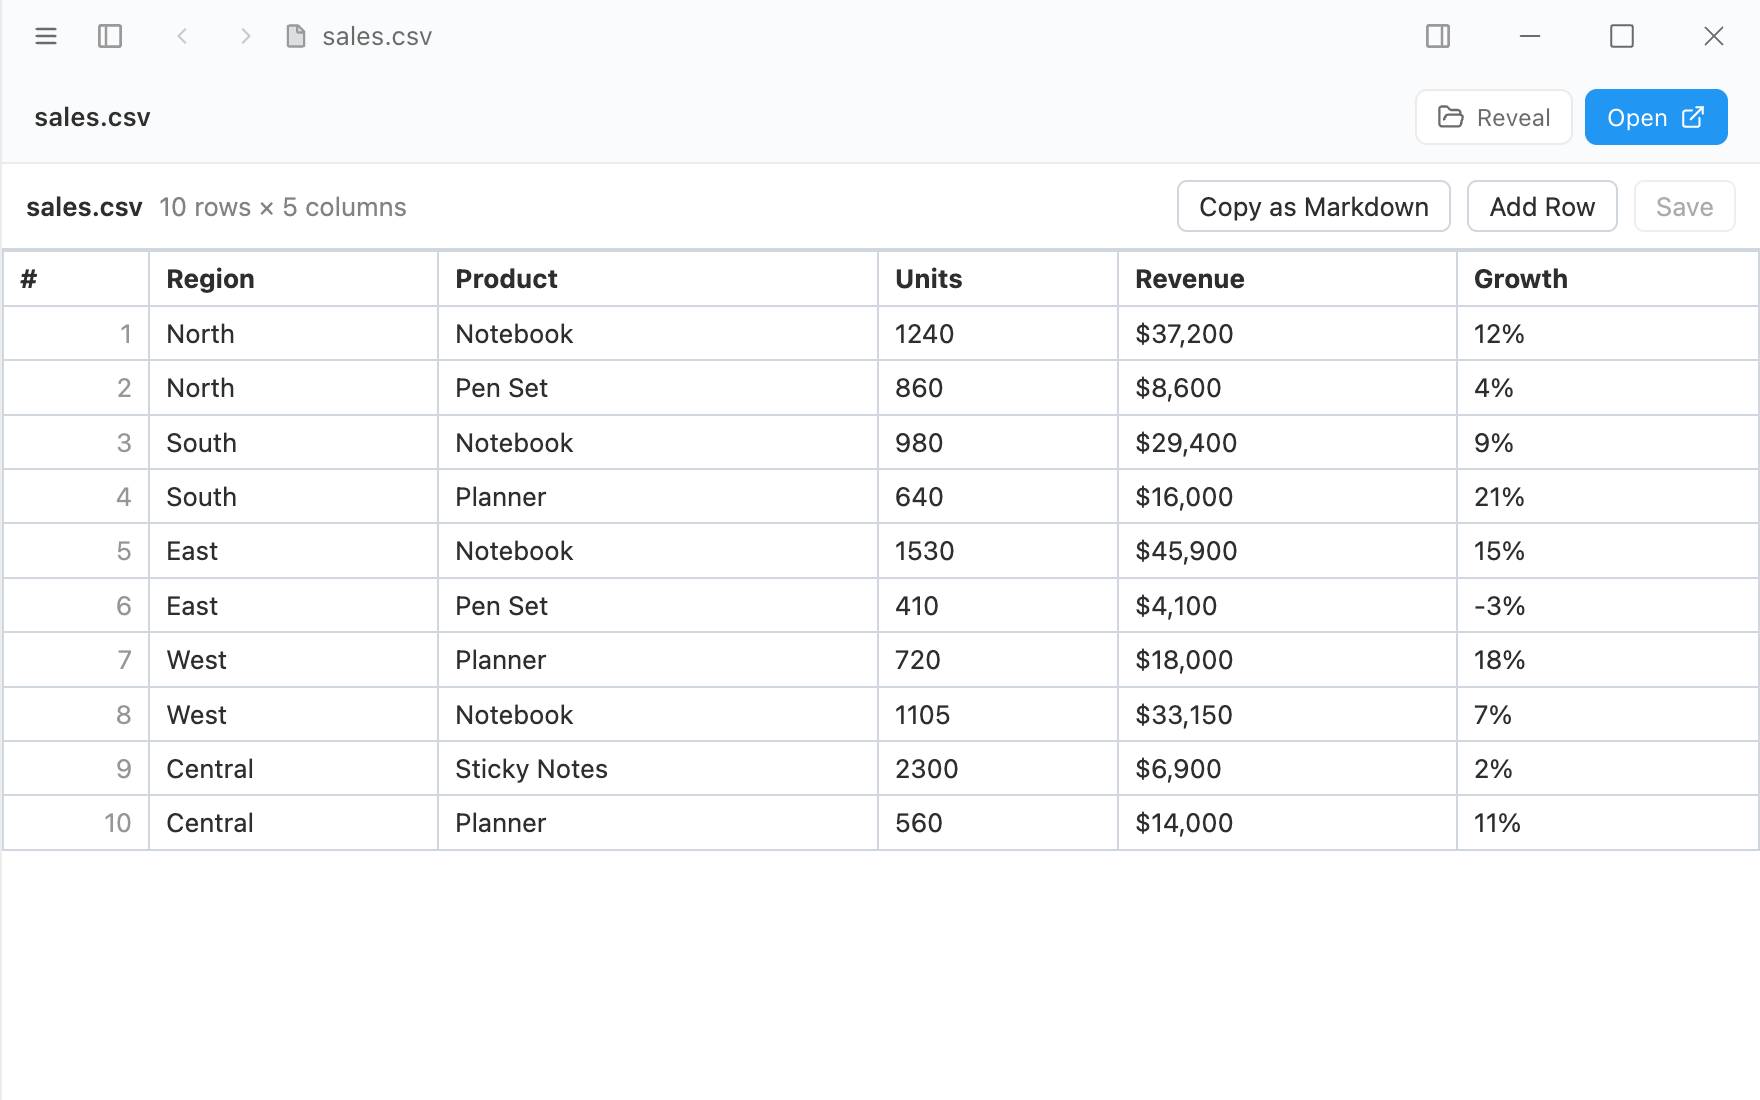1760x1100 pixels.
Task: Click the sales.csv title in top bar
Action: click(377, 37)
